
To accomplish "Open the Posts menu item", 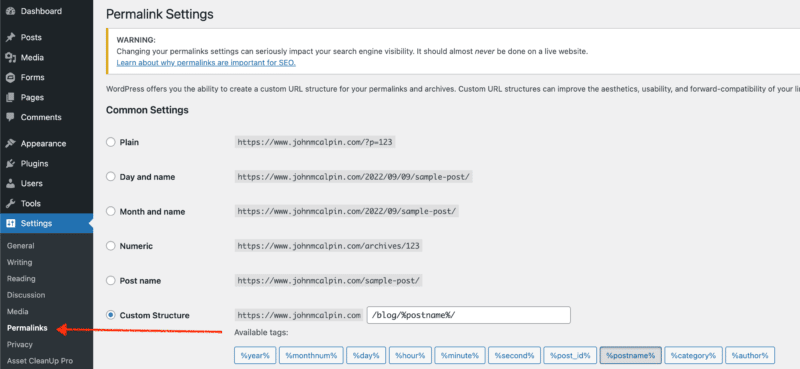I will point(31,37).
